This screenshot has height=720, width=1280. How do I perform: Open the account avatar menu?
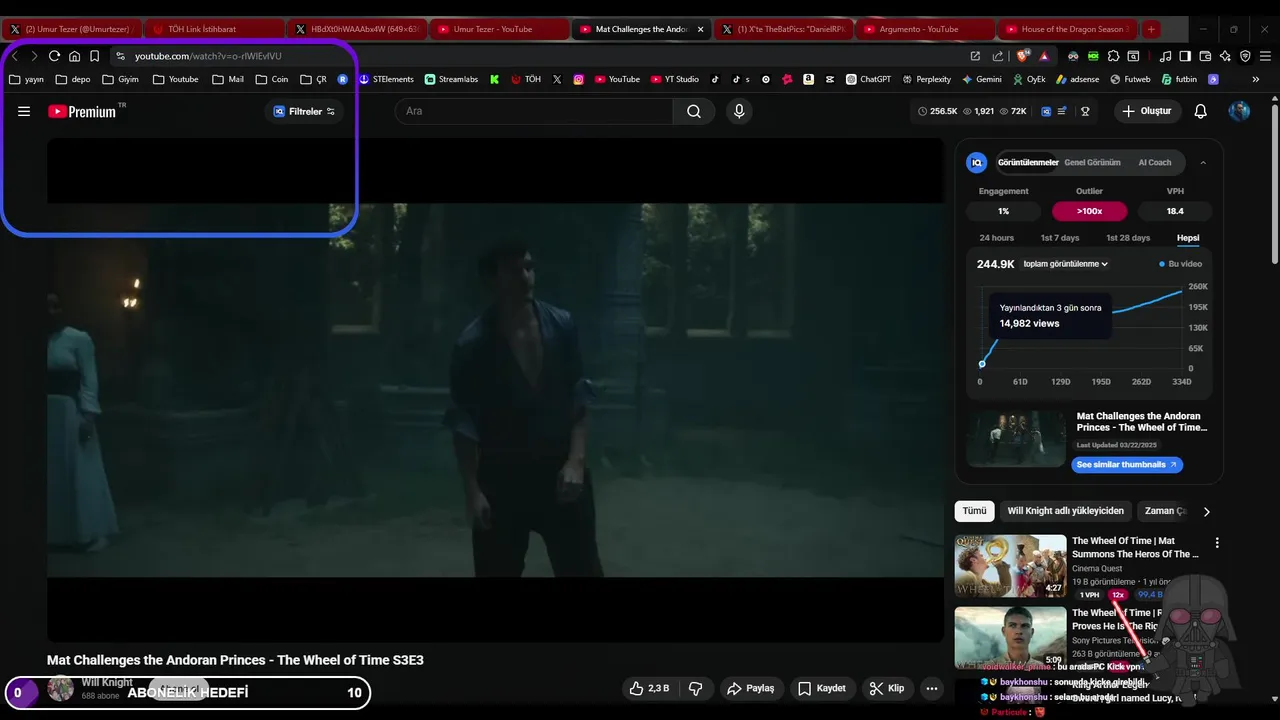[1239, 111]
